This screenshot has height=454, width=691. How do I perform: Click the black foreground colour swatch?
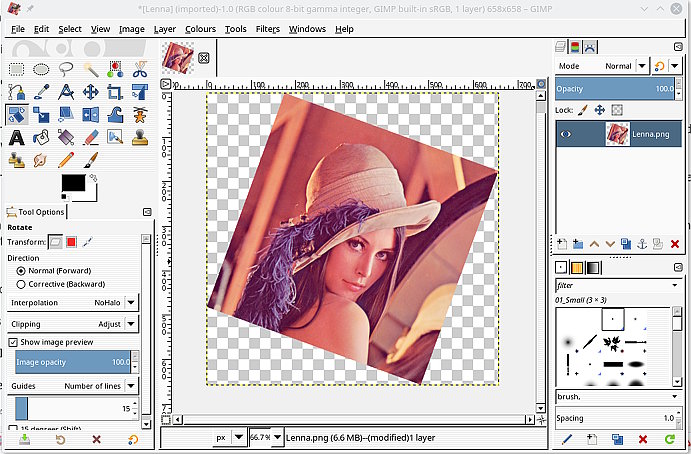point(72,182)
